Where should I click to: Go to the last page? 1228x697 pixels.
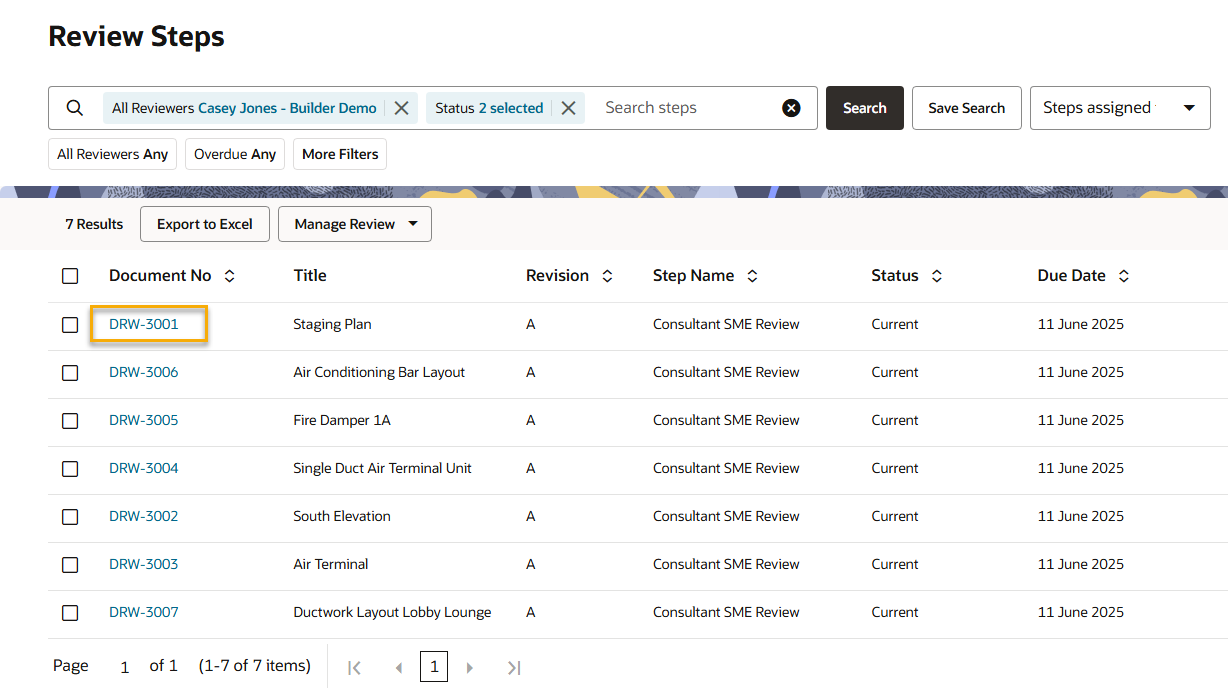tap(514, 667)
